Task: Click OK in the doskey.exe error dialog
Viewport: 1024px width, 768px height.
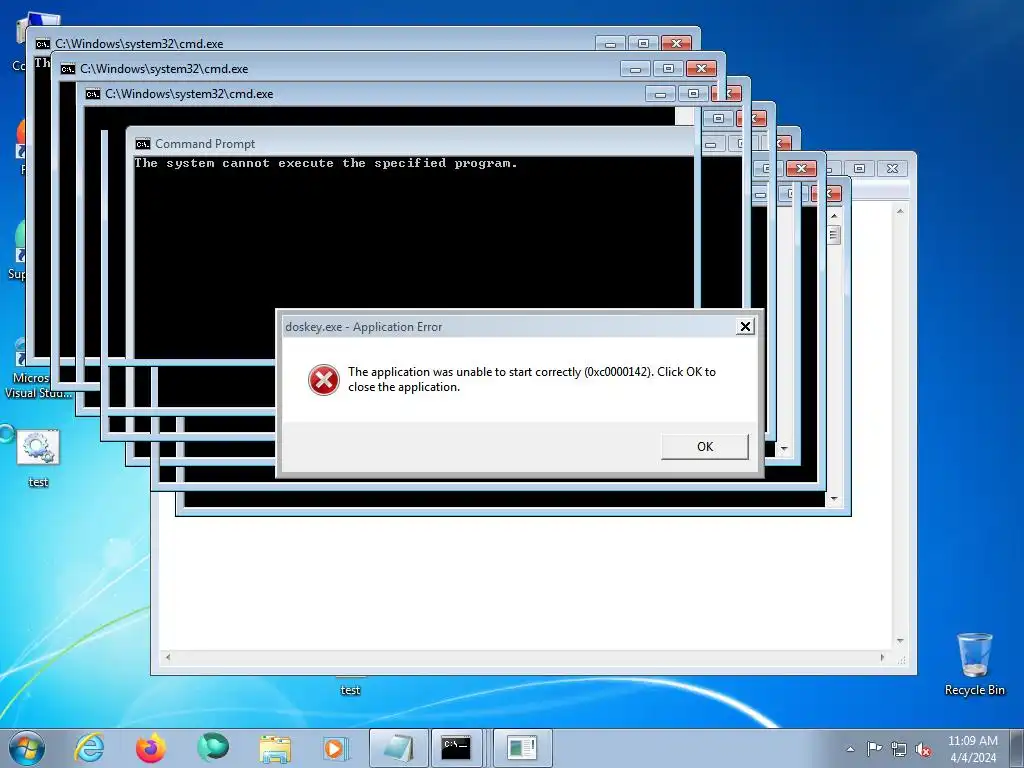Action: (x=705, y=447)
